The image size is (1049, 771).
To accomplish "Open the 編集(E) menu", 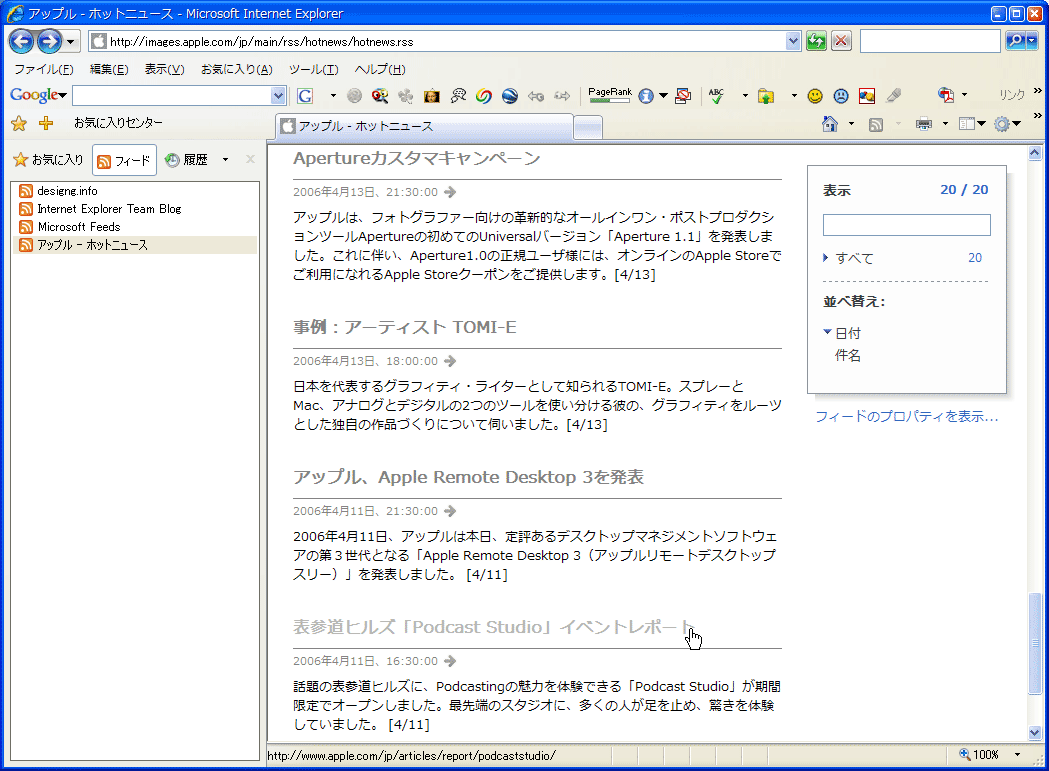I will pyautogui.click(x=109, y=70).
